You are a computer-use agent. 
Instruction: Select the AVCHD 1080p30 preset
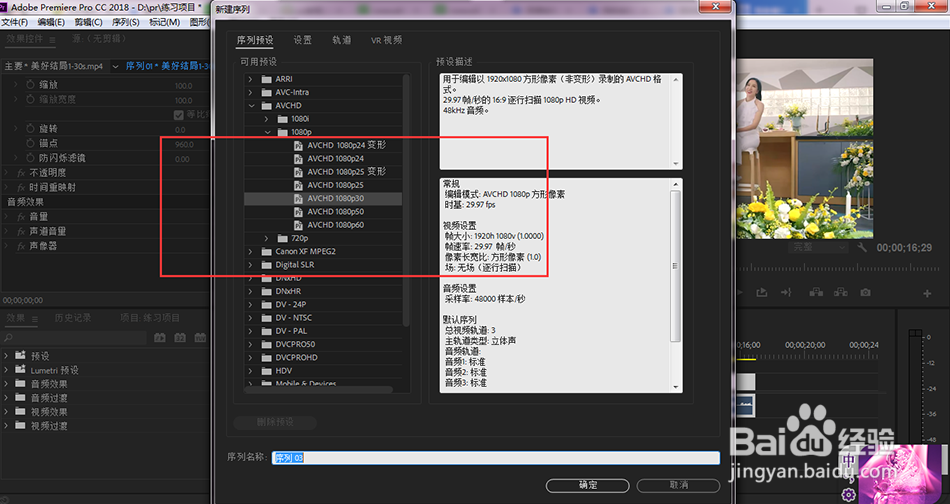[x=323, y=198]
